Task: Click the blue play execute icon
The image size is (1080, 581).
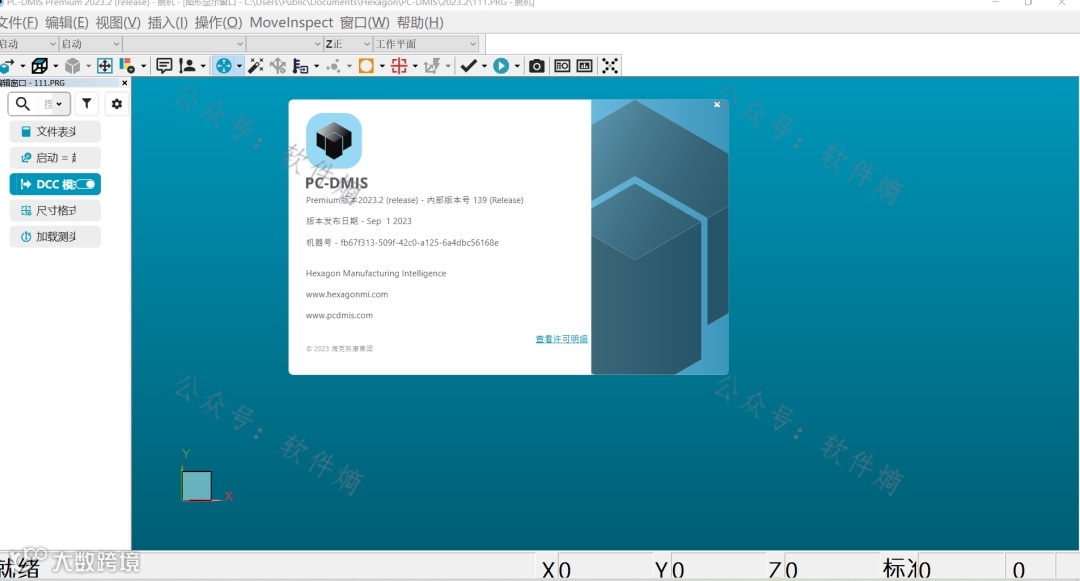Action: [501, 66]
